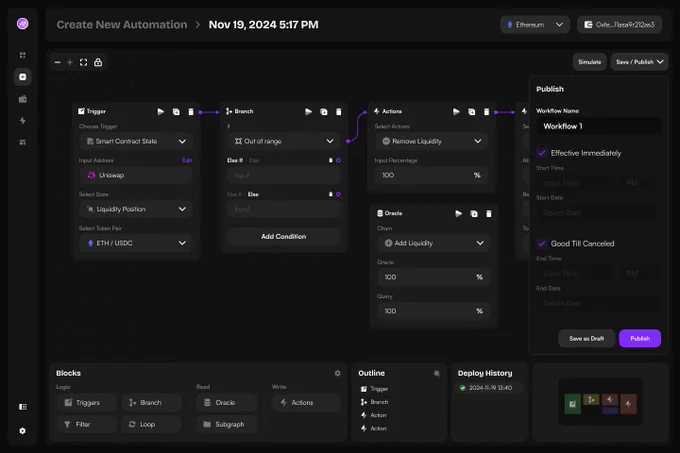Add an Actions block from Blocks panel
The height and width of the screenshot is (453, 680).
click(306, 403)
